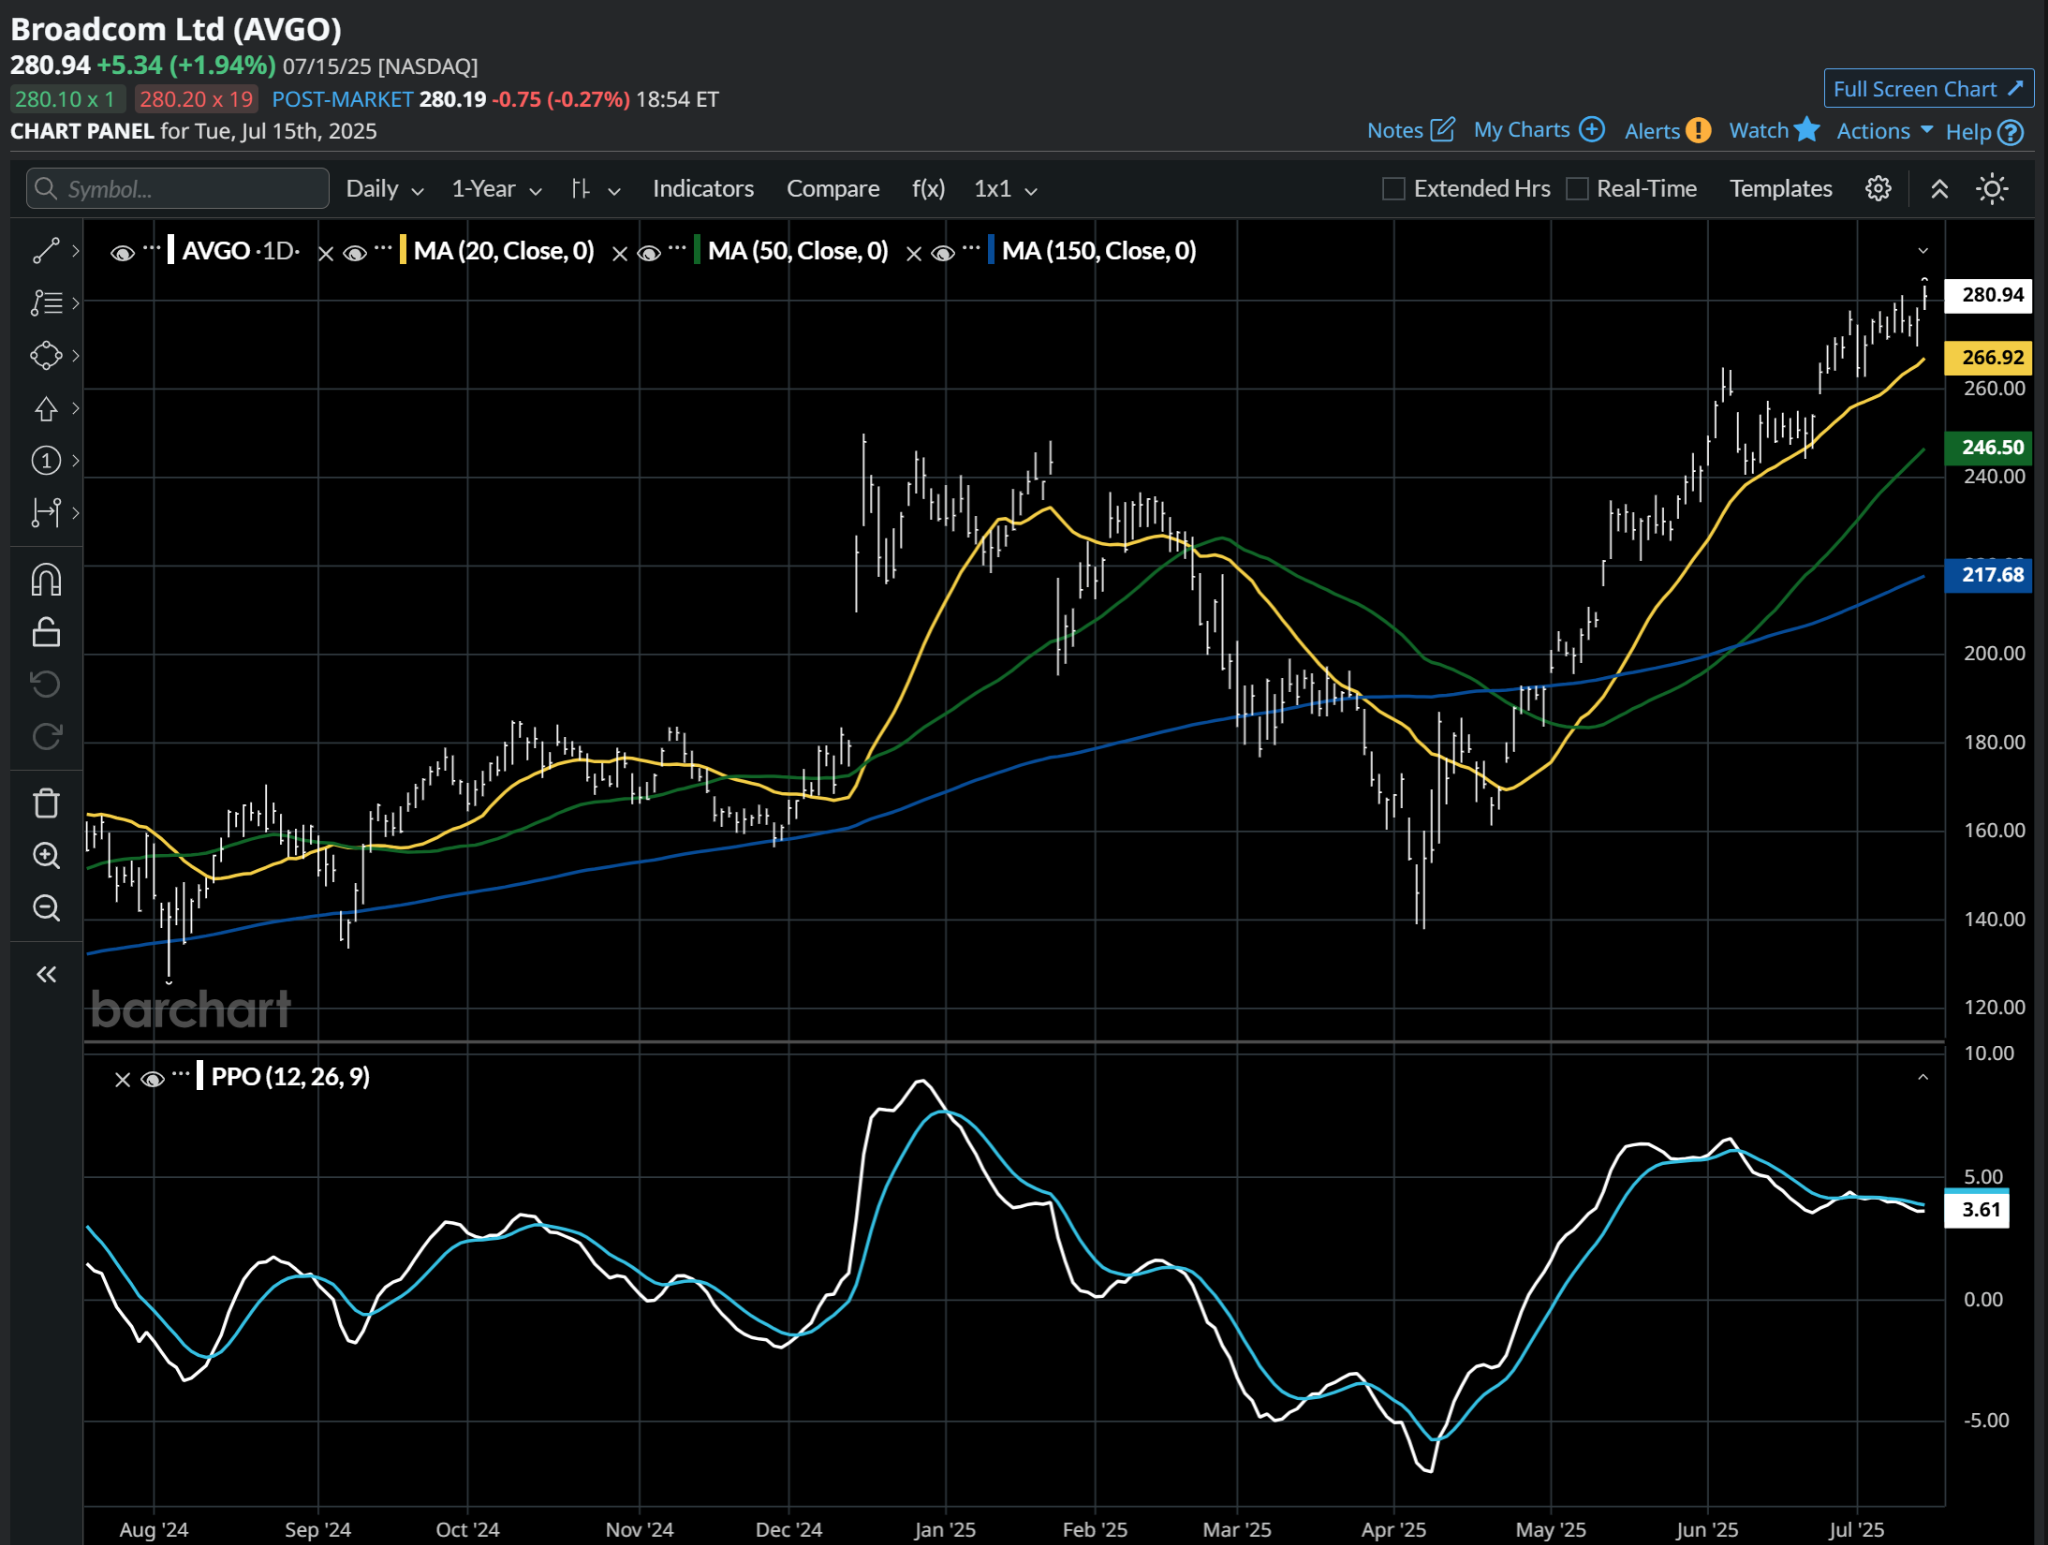Click the undo icon in sidebar
This screenshot has height=1545, width=2048.
[46, 684]
